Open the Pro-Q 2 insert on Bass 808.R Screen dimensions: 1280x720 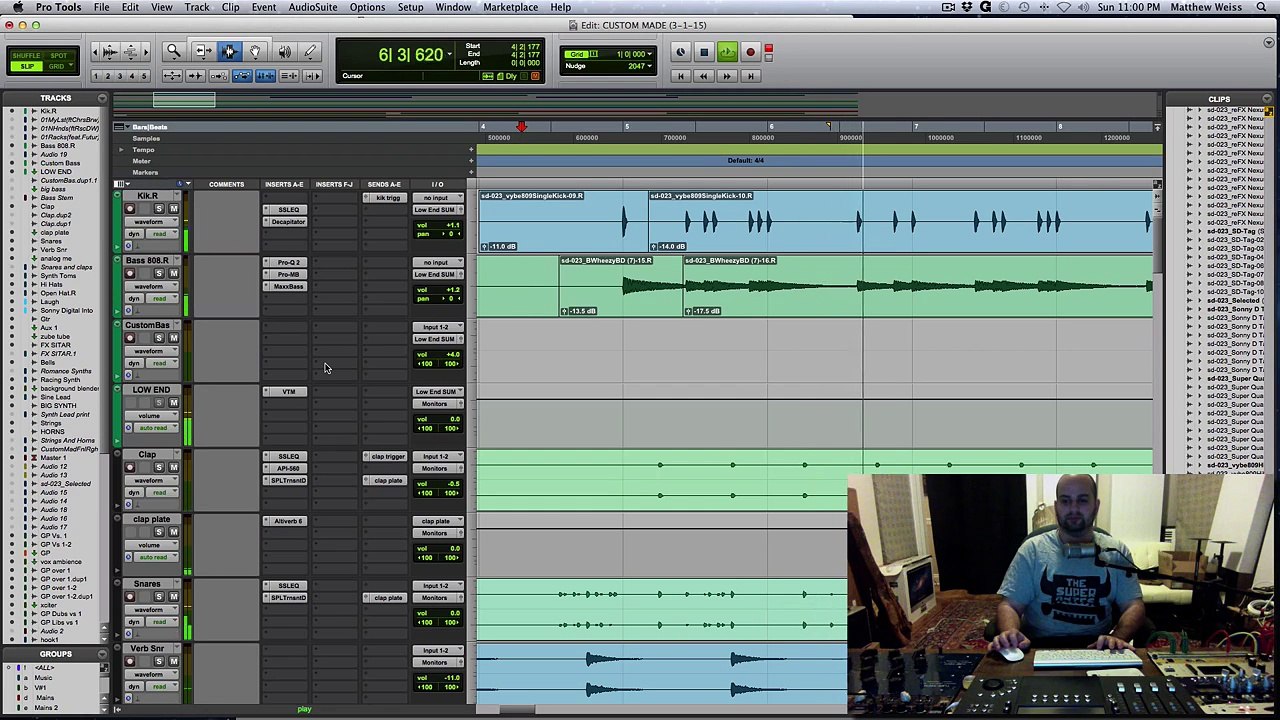coord(288,262)
